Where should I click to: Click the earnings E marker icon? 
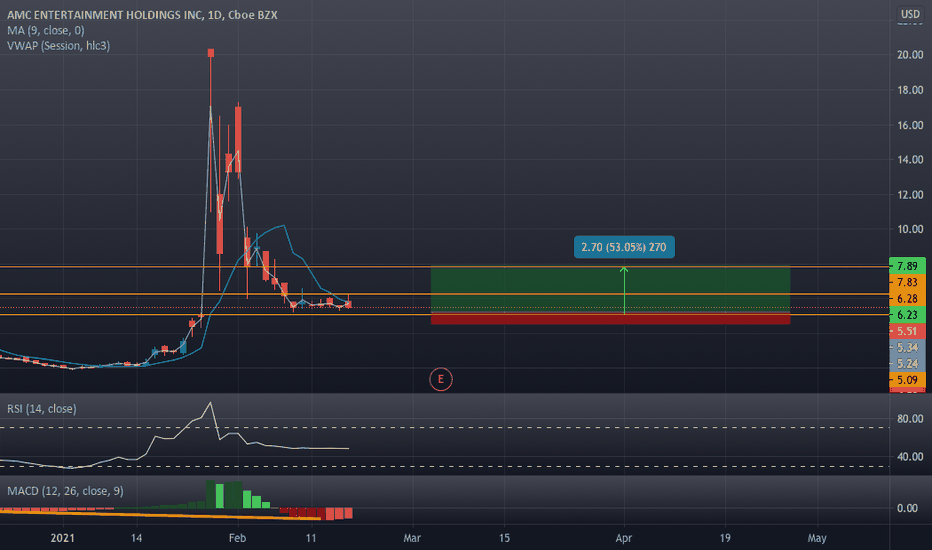440,379
